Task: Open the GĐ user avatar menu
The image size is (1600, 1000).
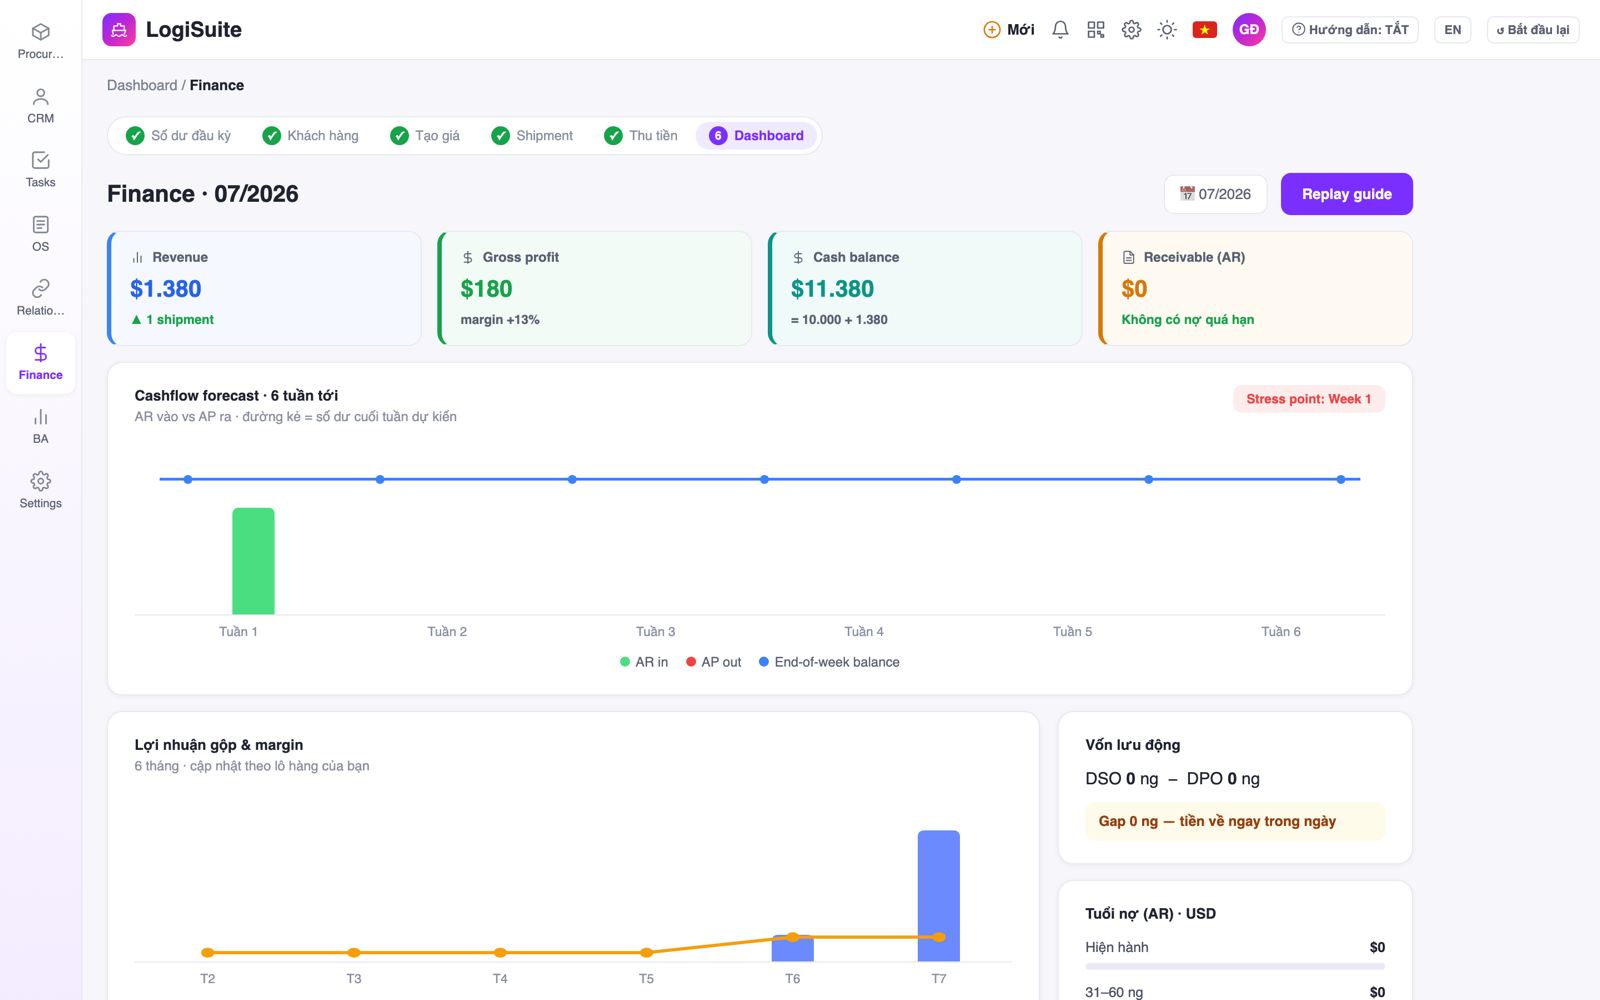Action: pyautogui.click(x=1249, y=30)
